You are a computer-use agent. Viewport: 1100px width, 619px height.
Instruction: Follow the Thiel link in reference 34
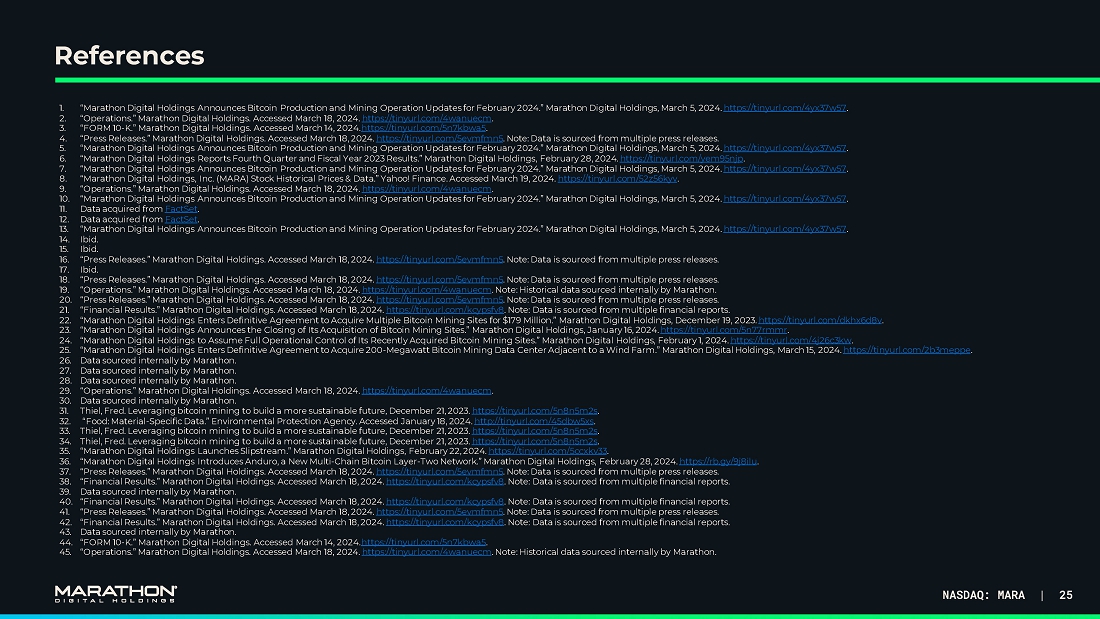tap(535, 441)
